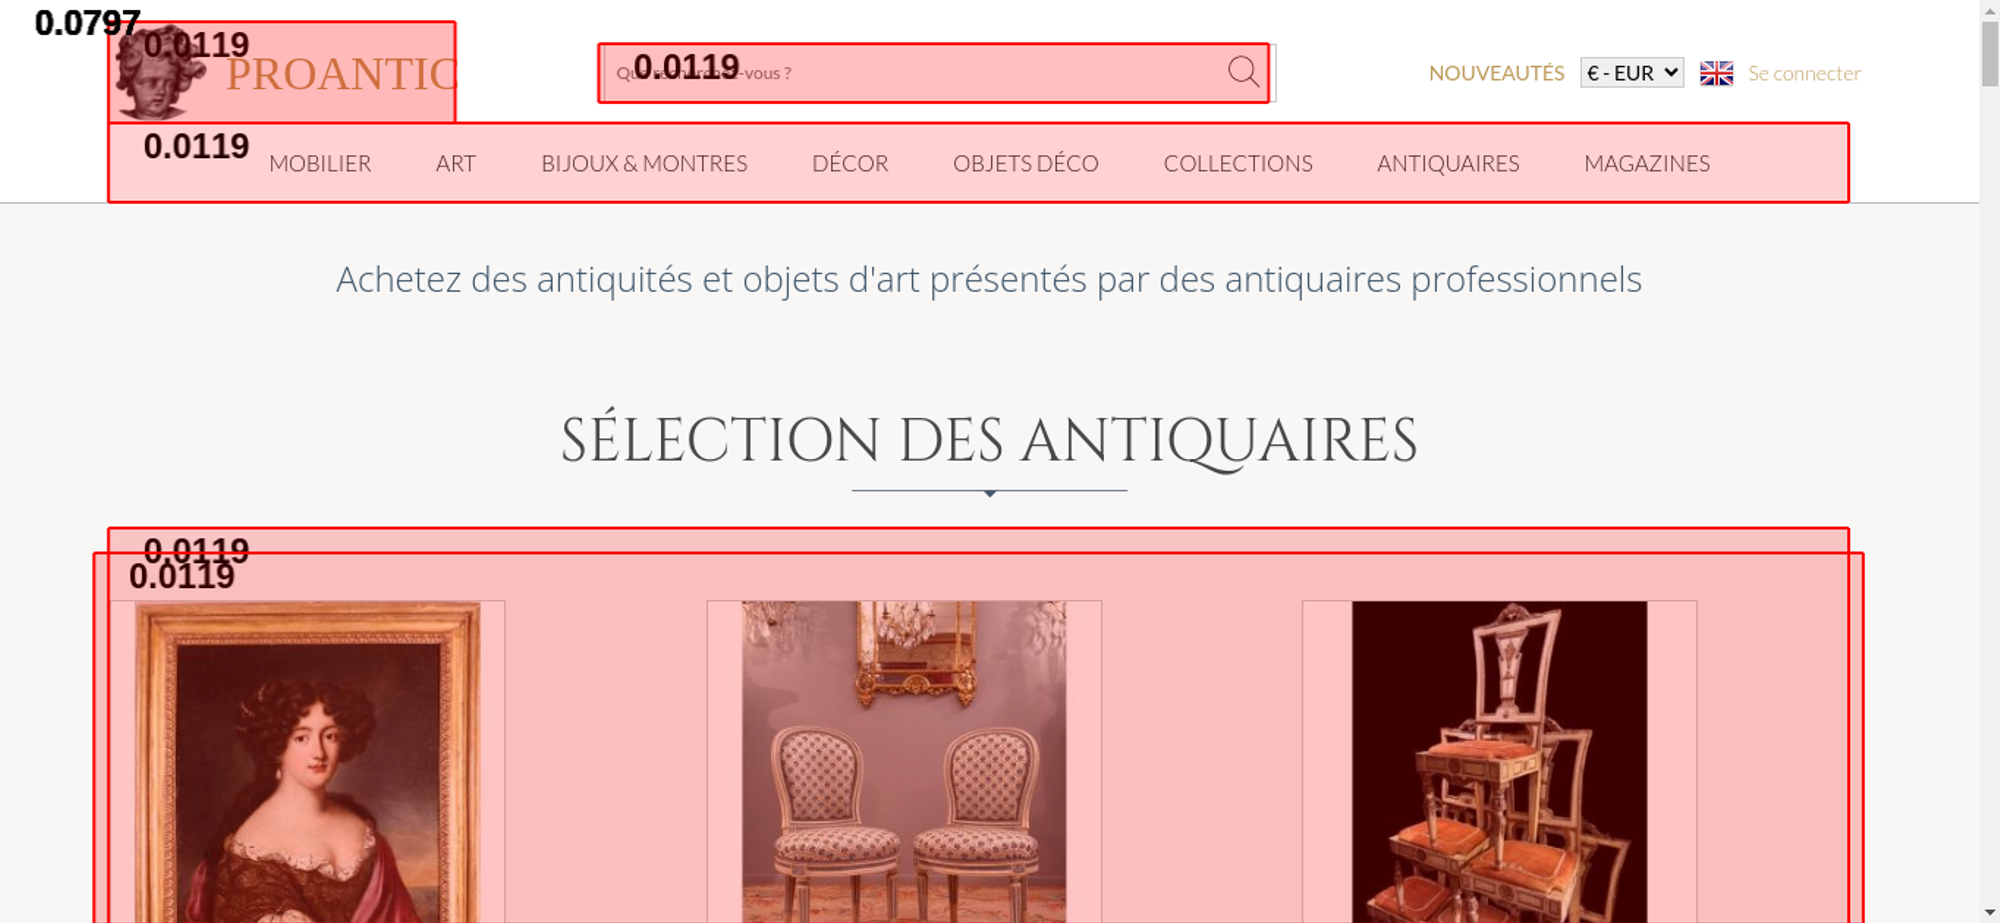The image size is (2000, 923).
Task: Click the page scrollbar down arrow
Action: tap(1989, 911)
